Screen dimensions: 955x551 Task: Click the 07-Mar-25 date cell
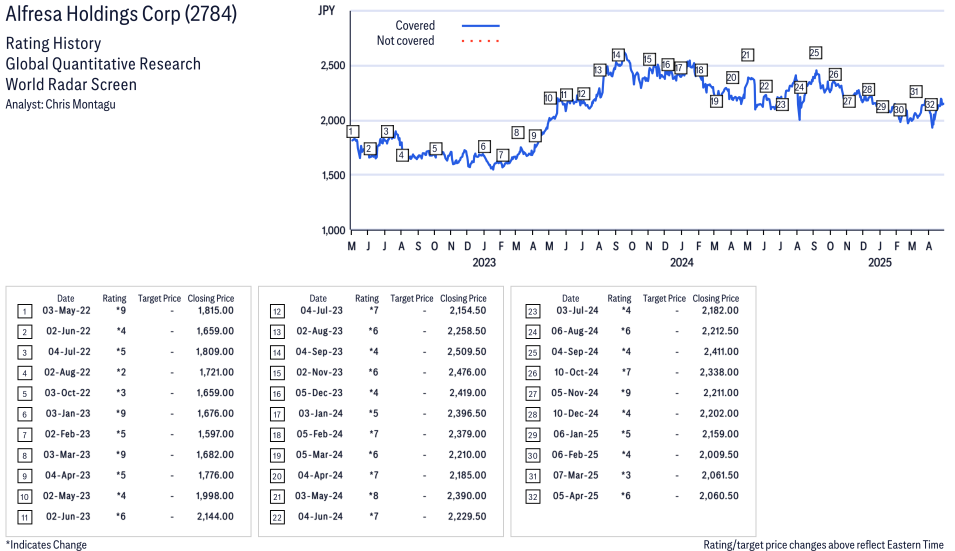[576, 475]
